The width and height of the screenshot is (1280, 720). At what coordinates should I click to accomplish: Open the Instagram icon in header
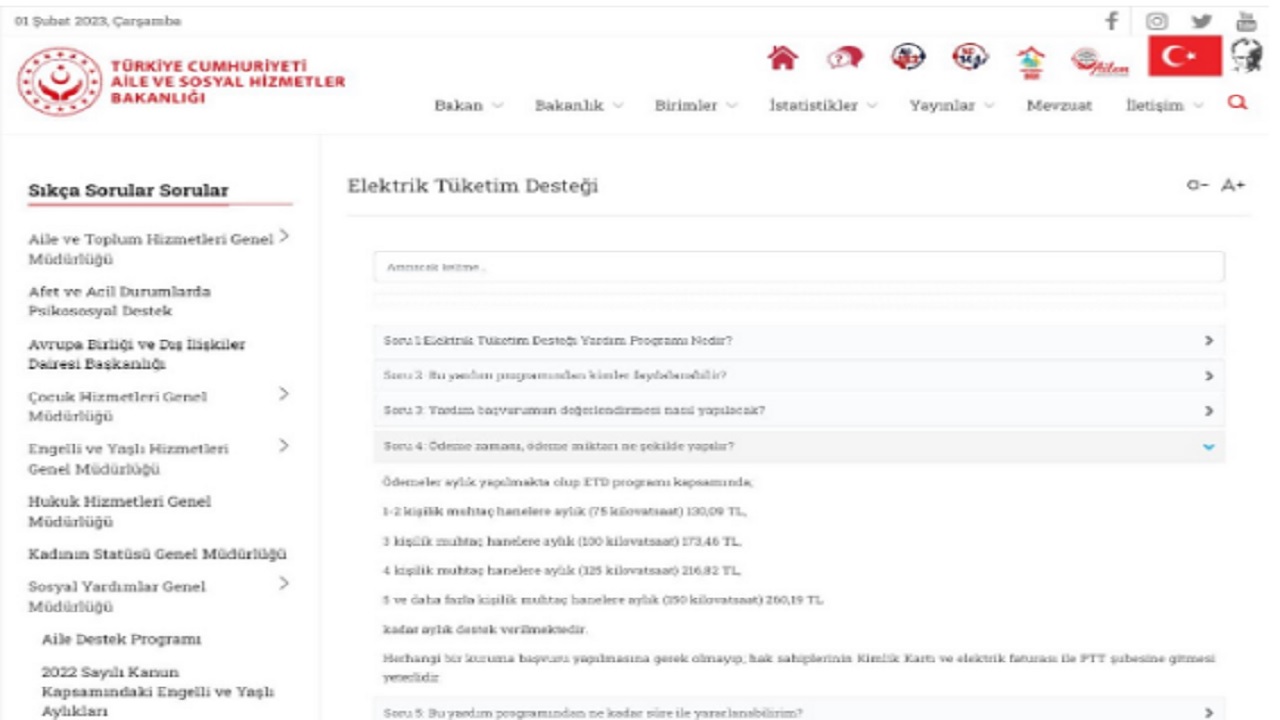[x=1156, y=21]
